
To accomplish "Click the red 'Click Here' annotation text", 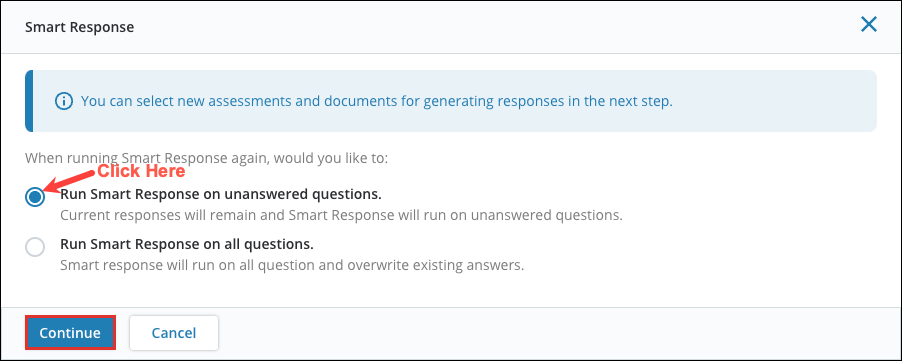I will pos(141,171).
